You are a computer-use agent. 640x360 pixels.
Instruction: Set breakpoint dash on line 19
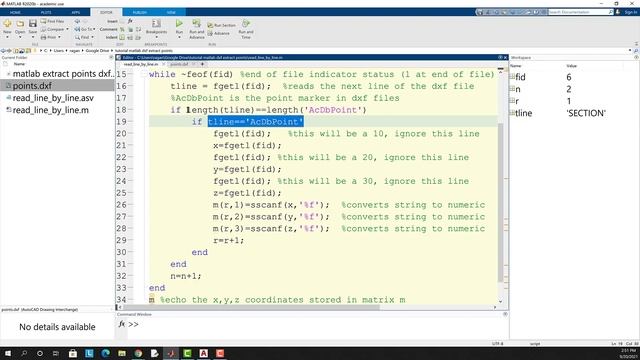(130, 122)
